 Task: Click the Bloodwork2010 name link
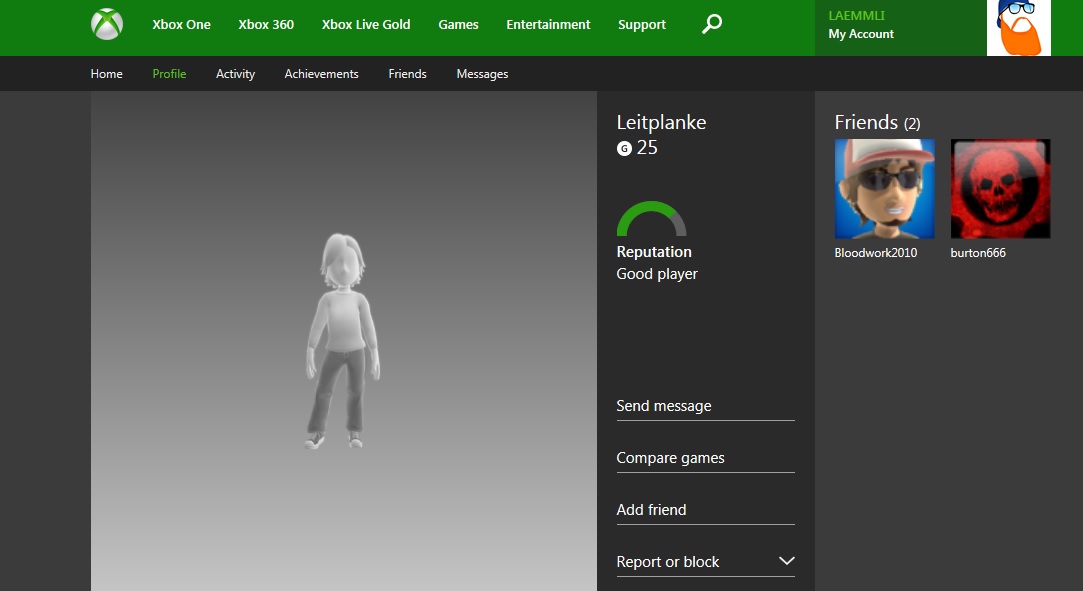tap(875, 253)
